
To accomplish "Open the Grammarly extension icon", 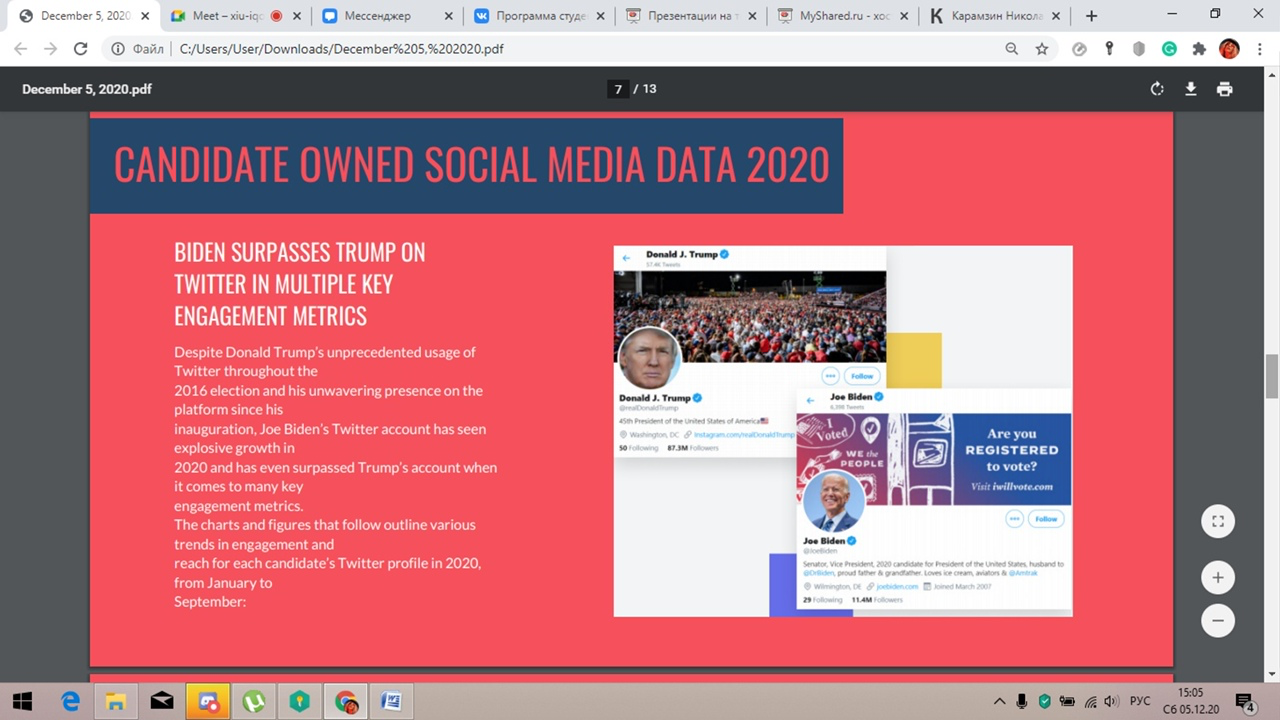I will pos(1169,48).
